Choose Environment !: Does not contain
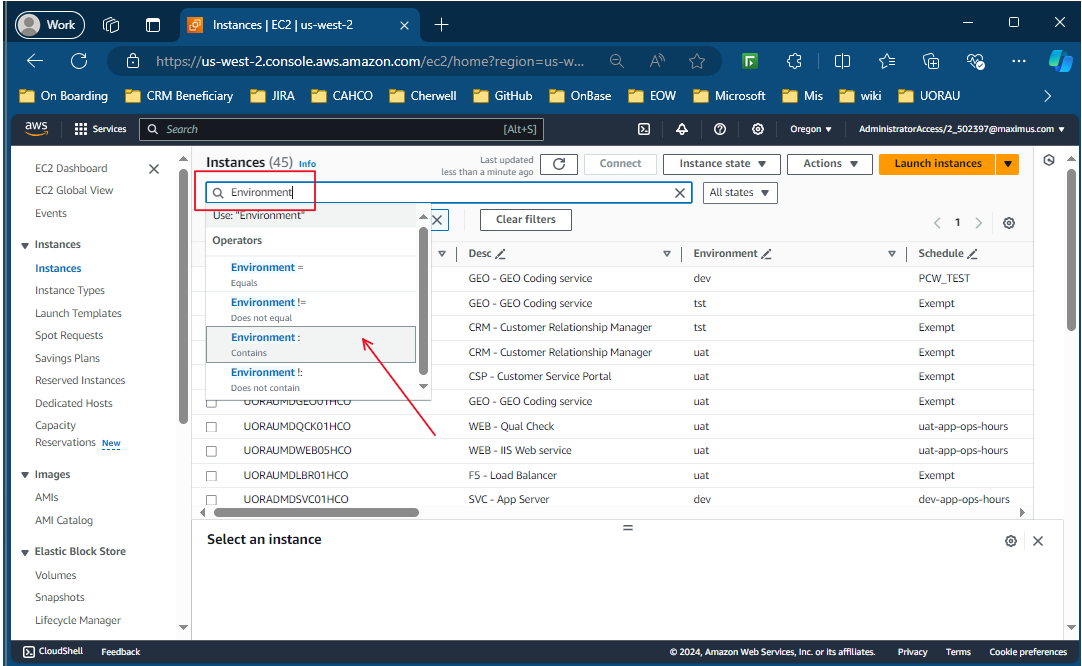 coord(311,380)
